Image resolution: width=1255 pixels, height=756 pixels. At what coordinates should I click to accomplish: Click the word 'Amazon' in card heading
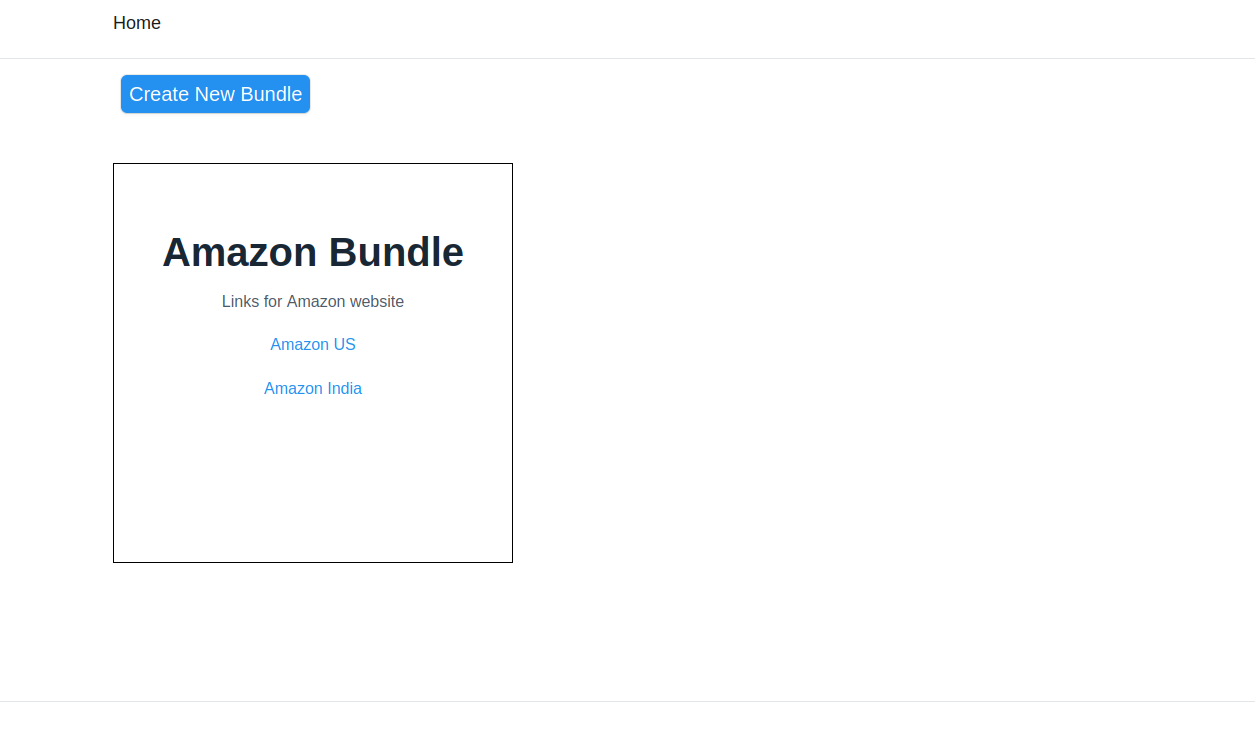pyautogui.click(x=240, y=252)
